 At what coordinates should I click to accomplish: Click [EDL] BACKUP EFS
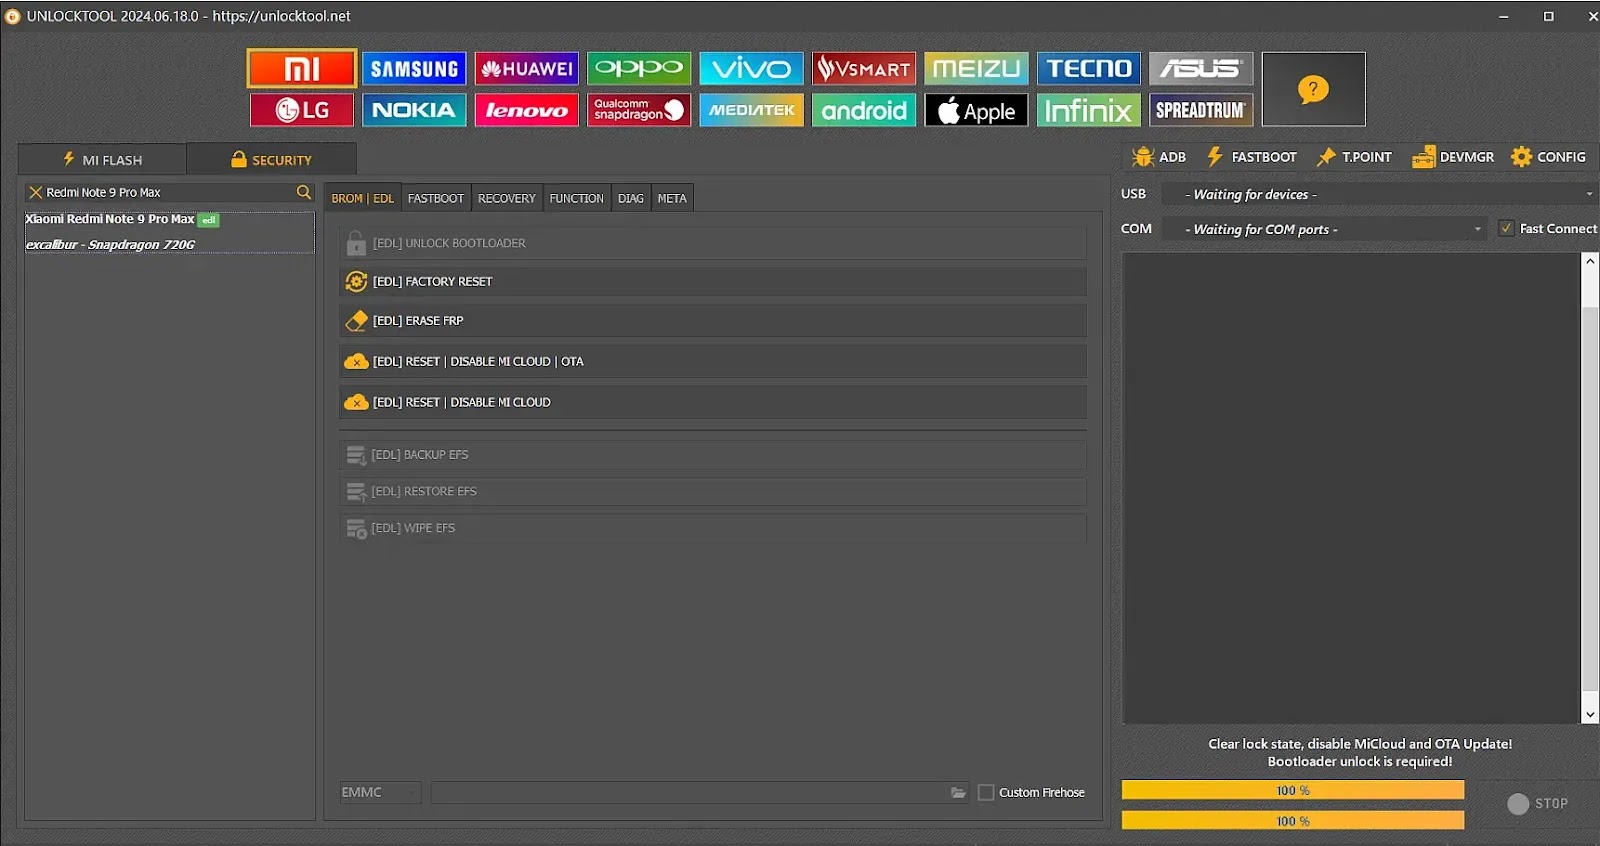point(713,455)
